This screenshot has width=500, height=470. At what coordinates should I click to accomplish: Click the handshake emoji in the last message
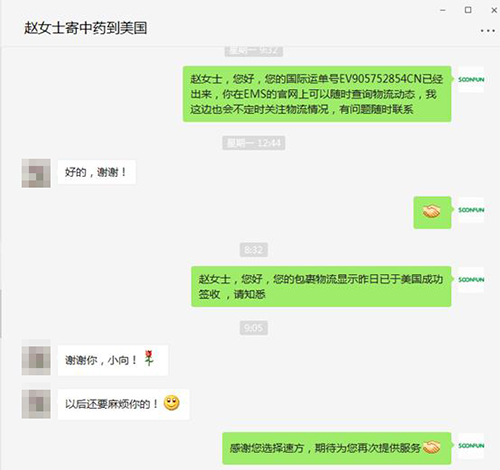point(432,447)
